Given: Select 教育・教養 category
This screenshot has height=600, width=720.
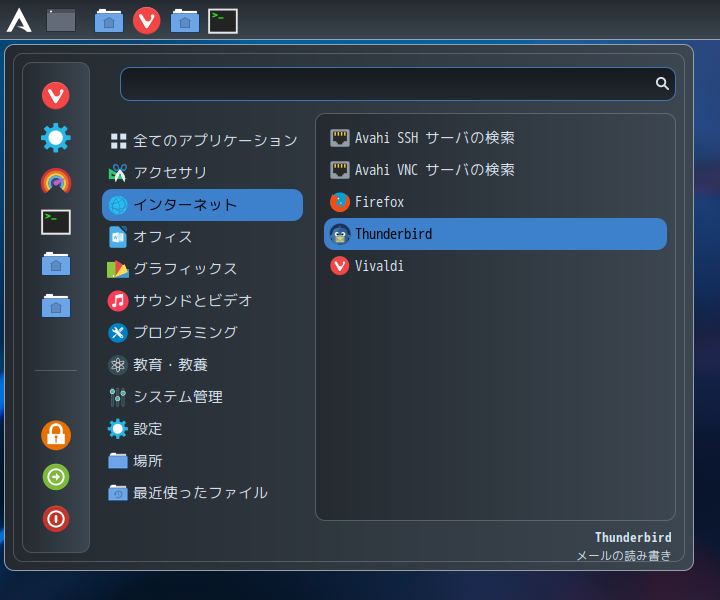Looking at the screenshot, I should click(202, 365).
